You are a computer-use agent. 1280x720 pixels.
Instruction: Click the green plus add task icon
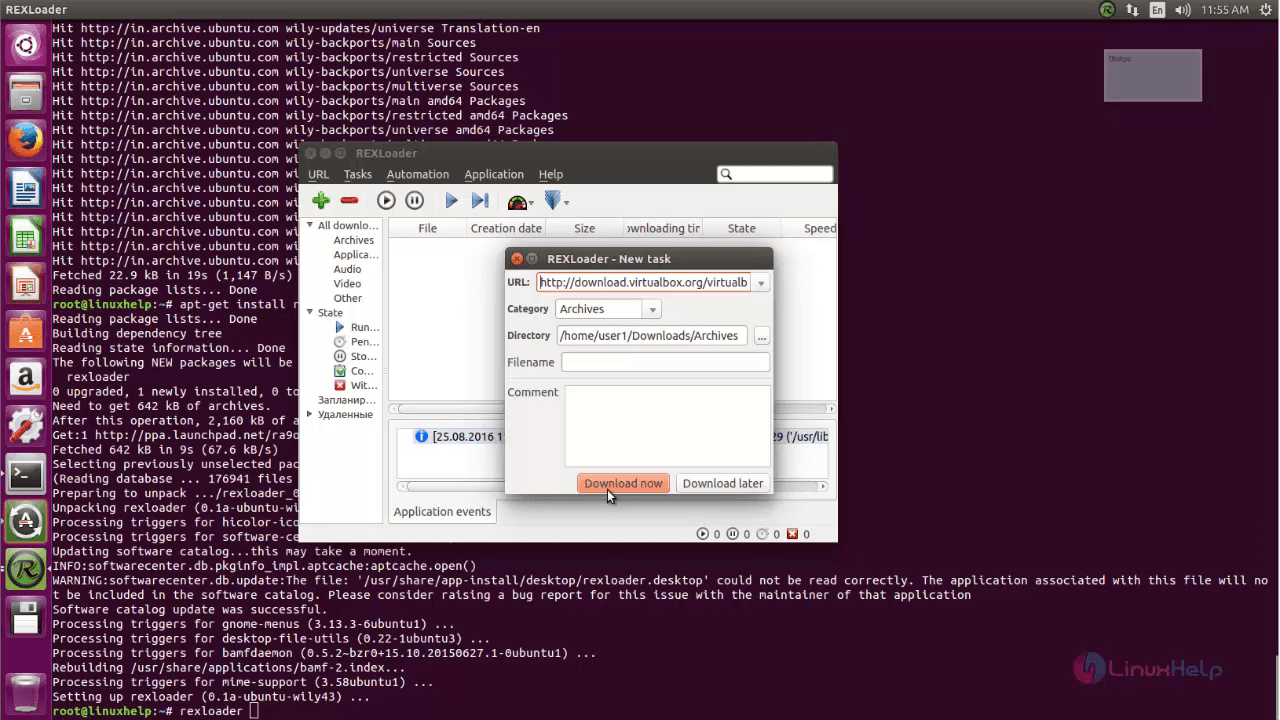(x=321, y=201)
